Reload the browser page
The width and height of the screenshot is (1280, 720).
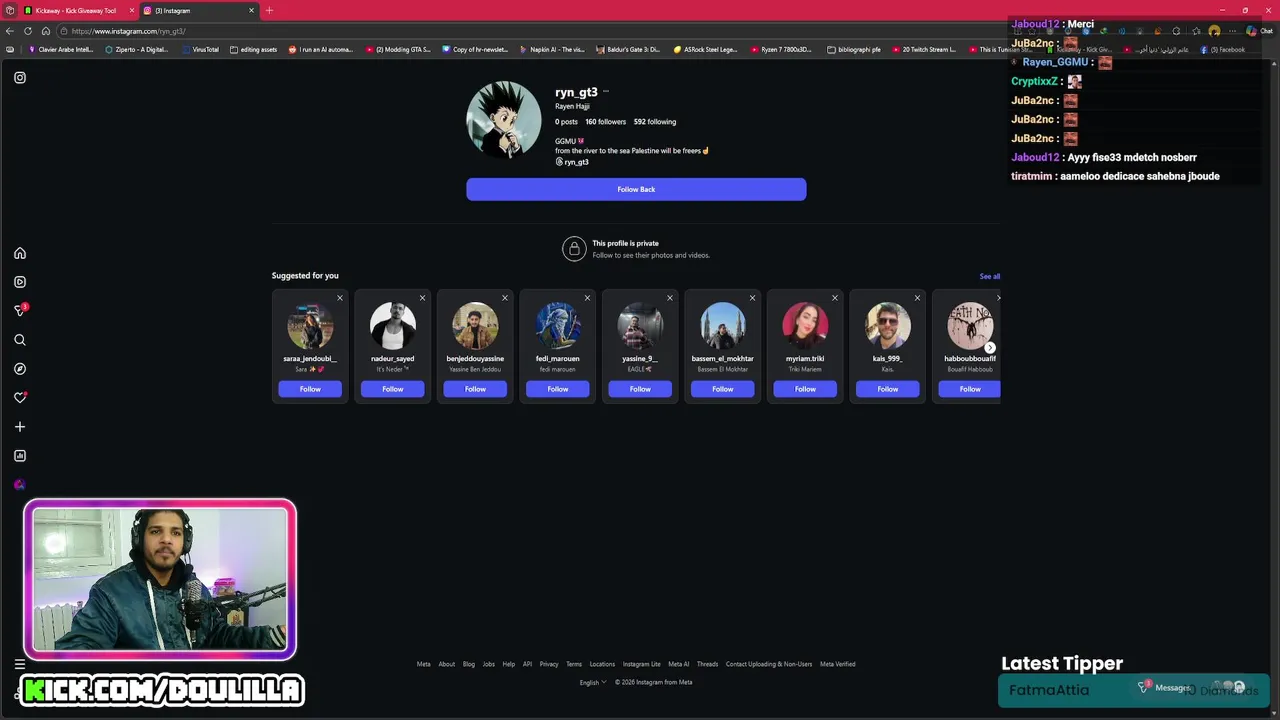[28, 31]
